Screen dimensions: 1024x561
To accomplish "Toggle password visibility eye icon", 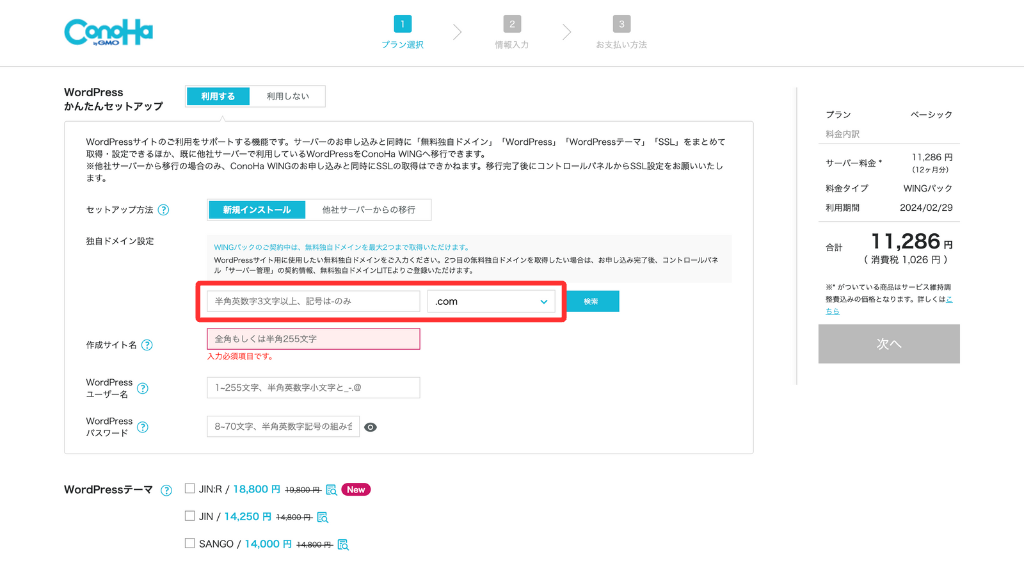I will (370, 427).
